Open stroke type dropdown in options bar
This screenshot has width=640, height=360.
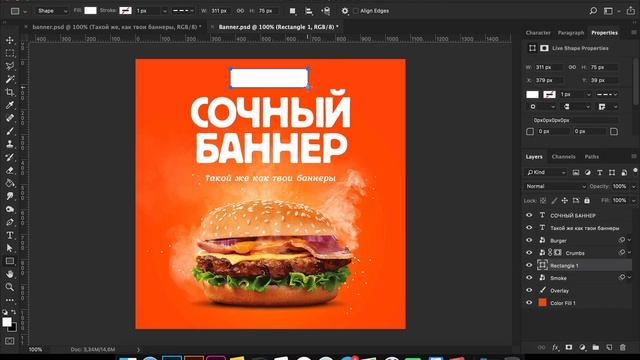point(183,11)
